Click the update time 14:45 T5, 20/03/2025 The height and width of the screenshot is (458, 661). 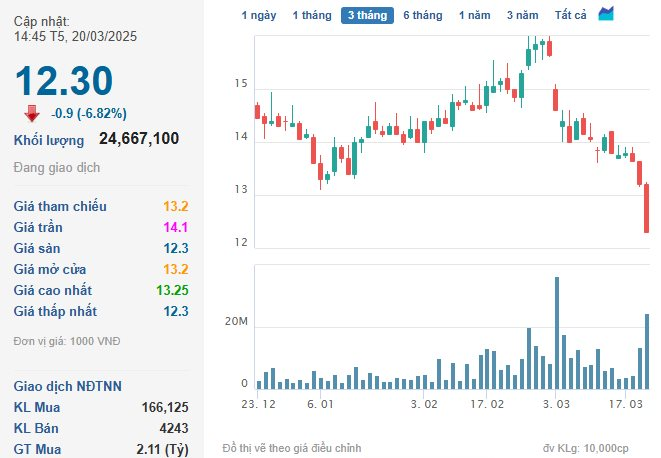point(75,37)
